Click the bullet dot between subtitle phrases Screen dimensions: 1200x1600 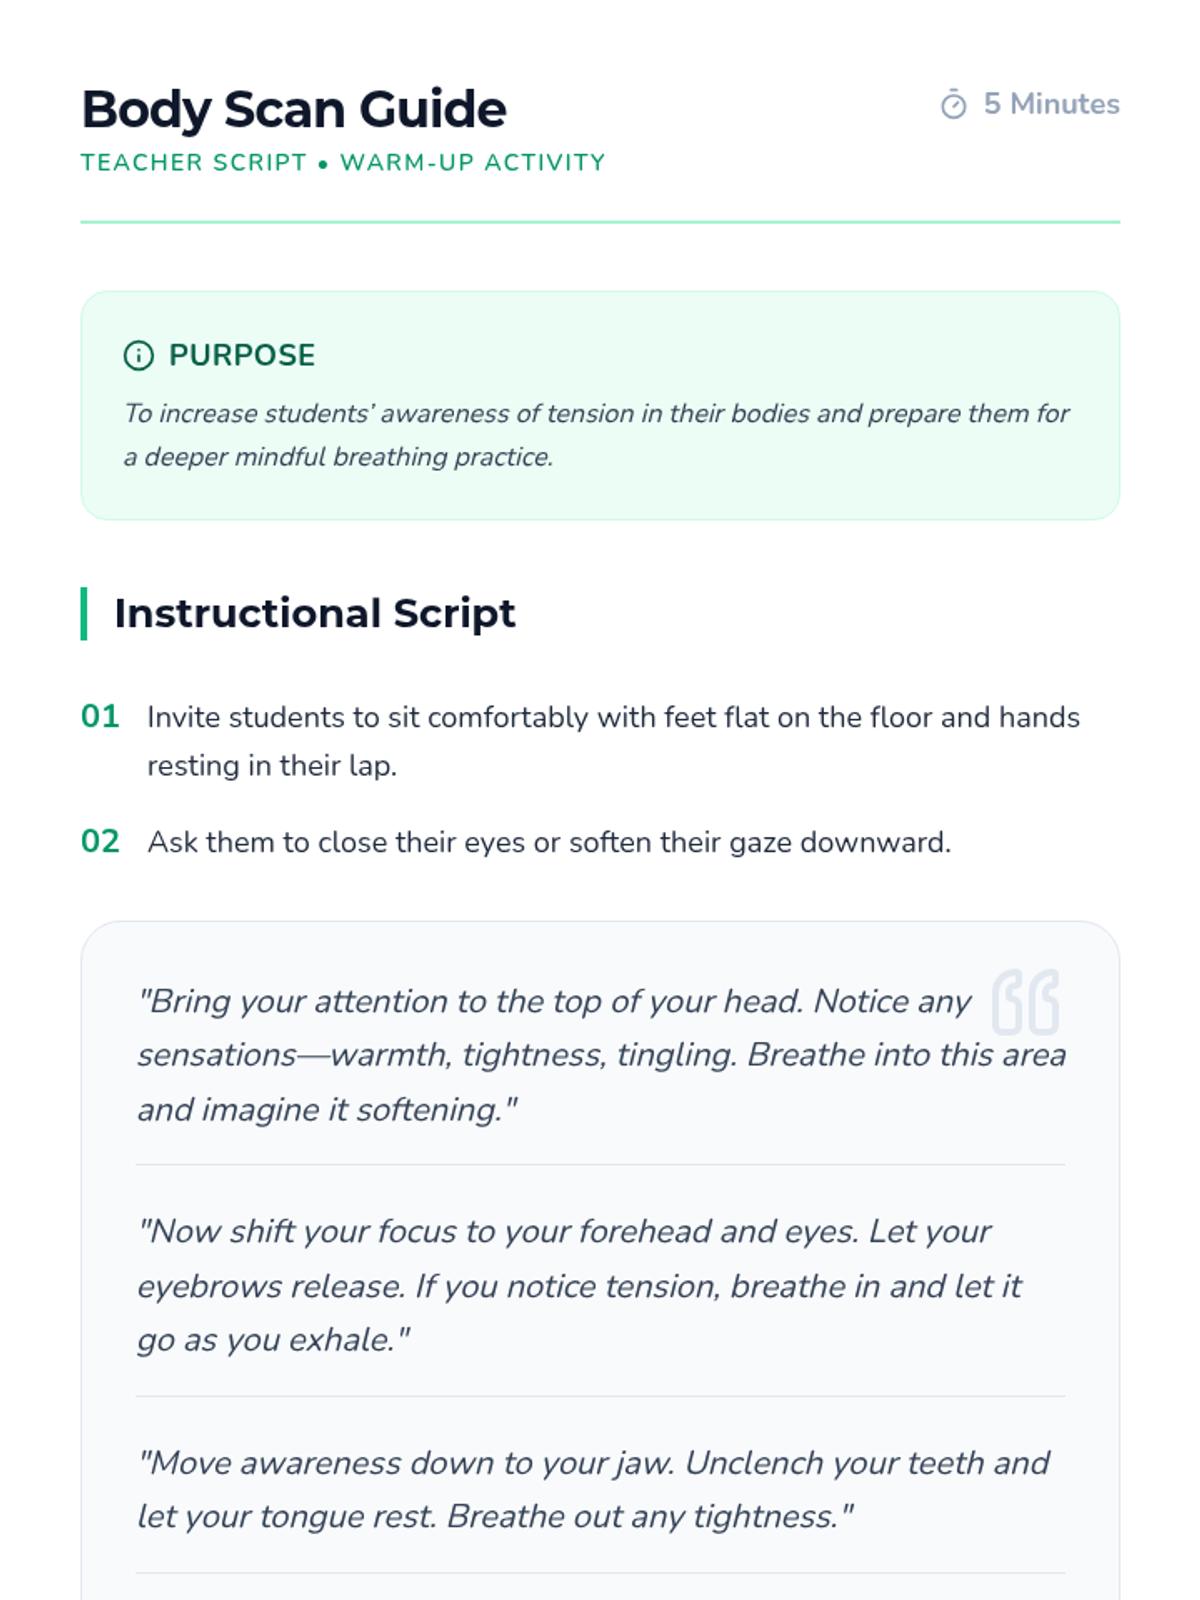tap(323, 164)
